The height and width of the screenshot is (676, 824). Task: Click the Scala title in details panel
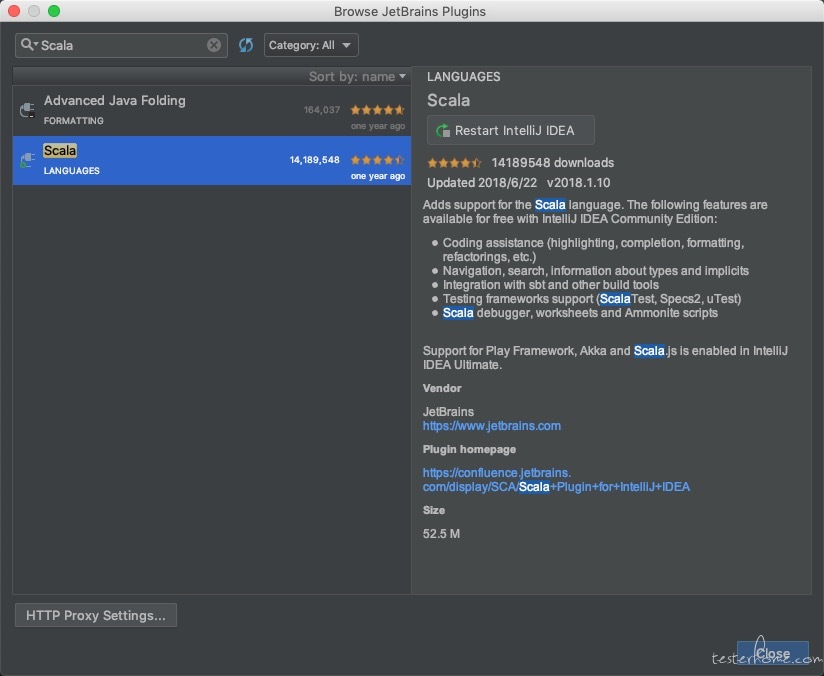point(448,100)
